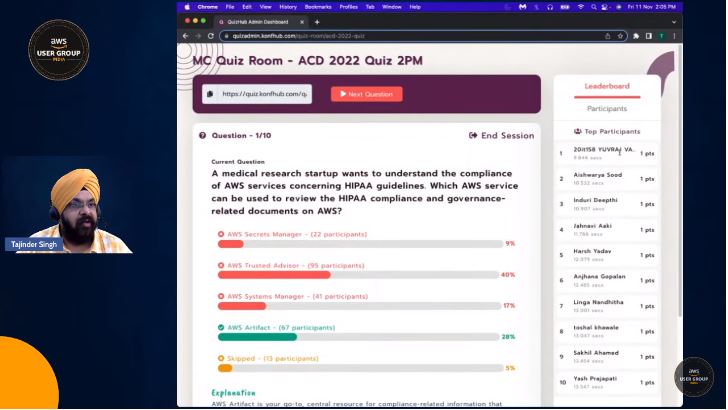Click the Next Question button

(366, 94)
